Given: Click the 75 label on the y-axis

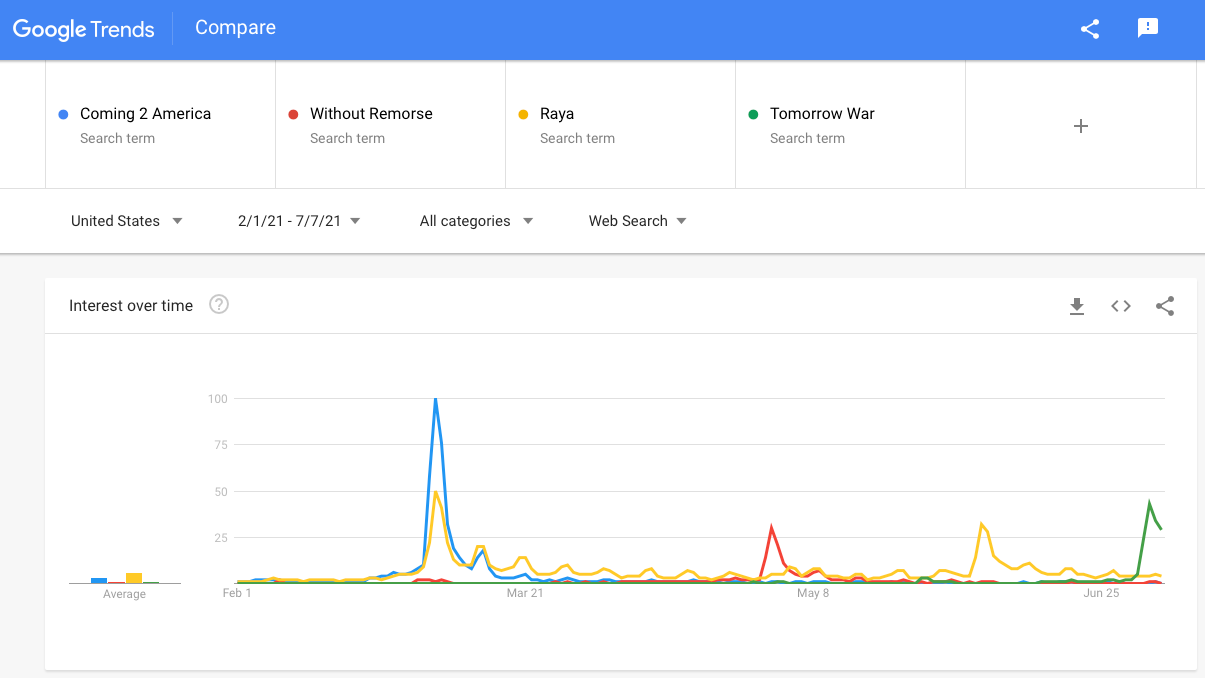Looking at the screenshot, I should [220, 445].
